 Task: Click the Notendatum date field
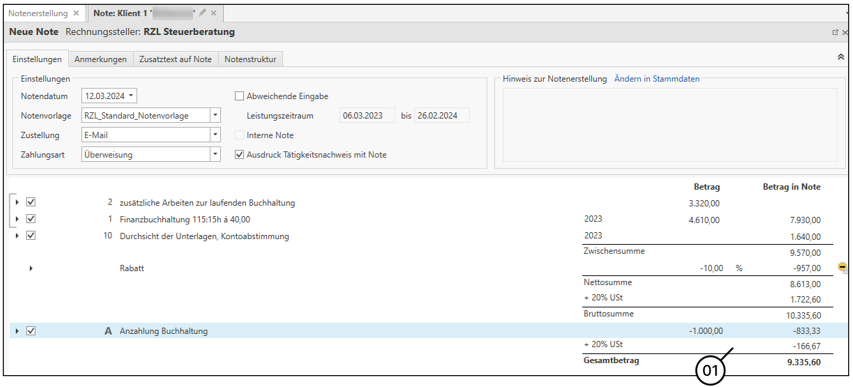pyautogui.click(x=109, y=96)
